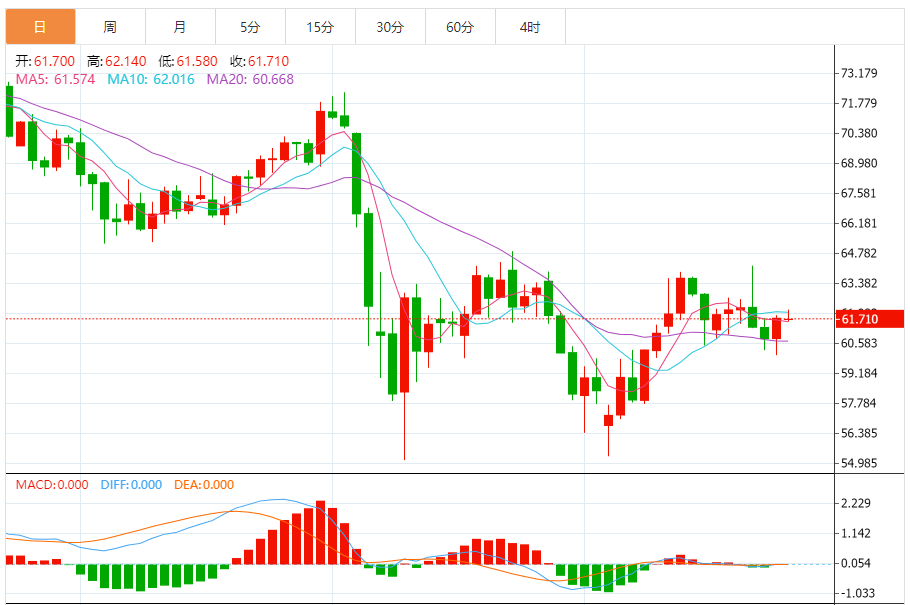Click the 68.980 price axis label

[859, 163]
